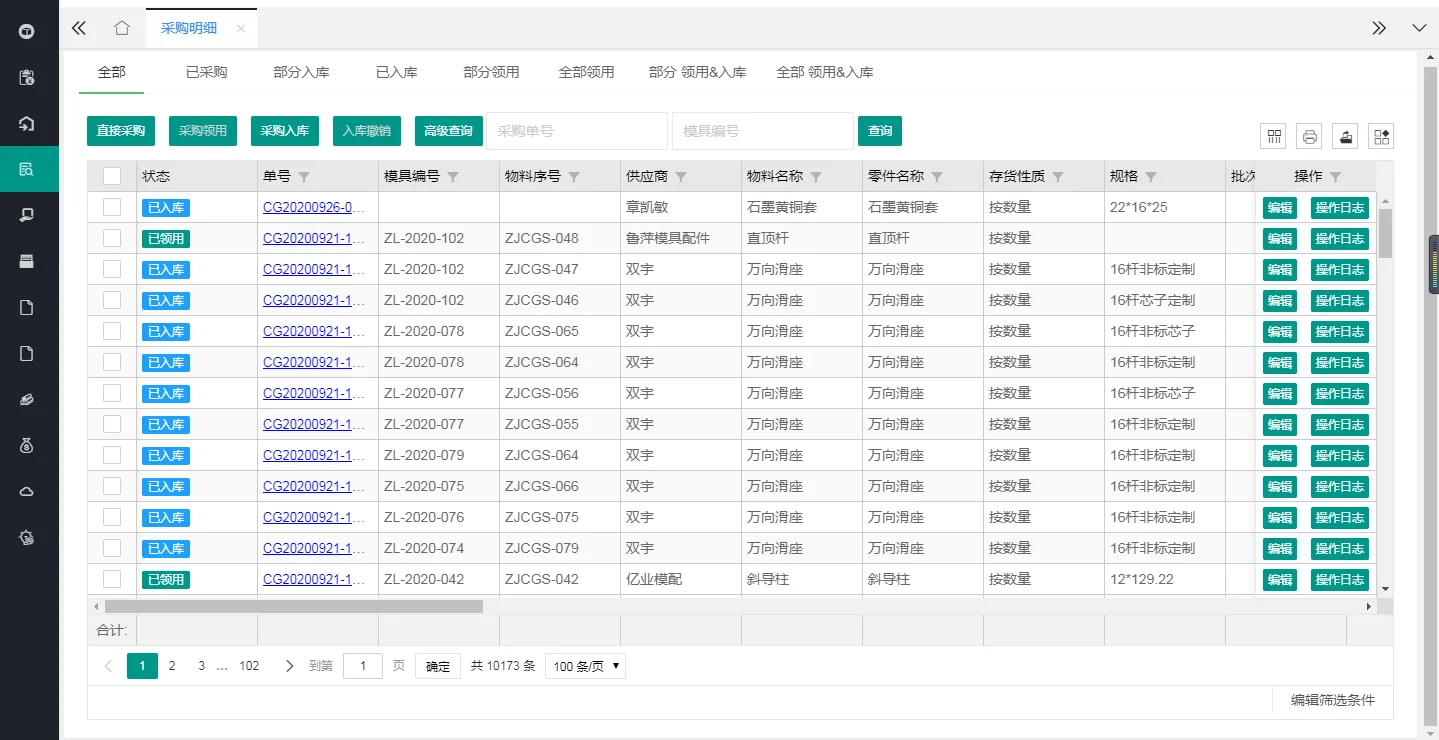
Task: Tick the select-all checkbox in the table header
Action: (112, 176)
